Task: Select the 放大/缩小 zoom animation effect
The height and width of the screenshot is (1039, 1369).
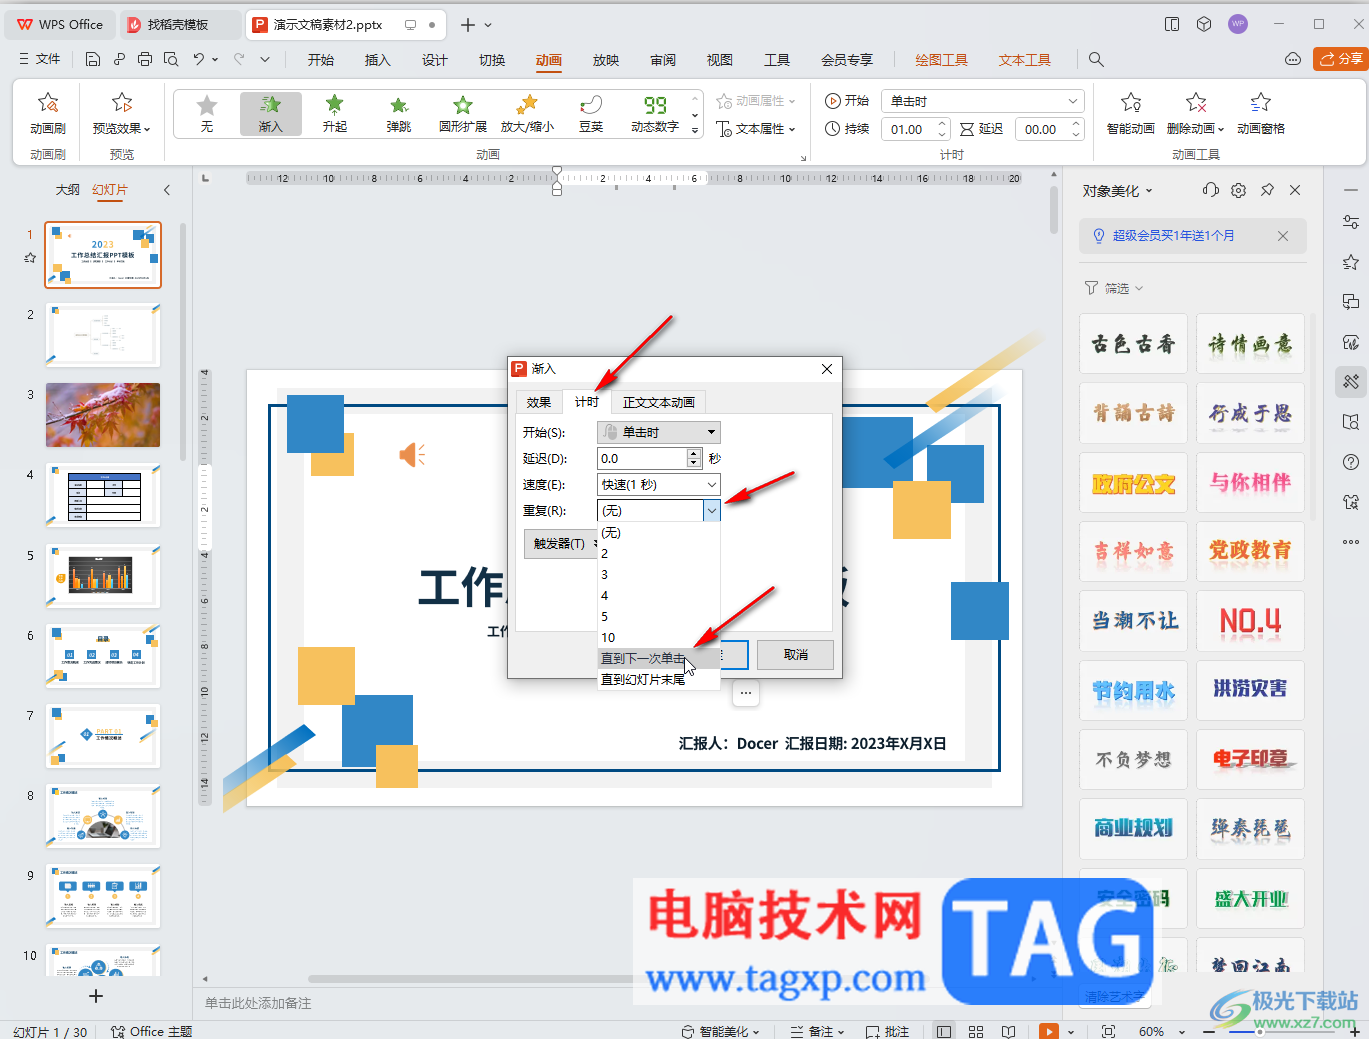Action: (x=527, y=114)
